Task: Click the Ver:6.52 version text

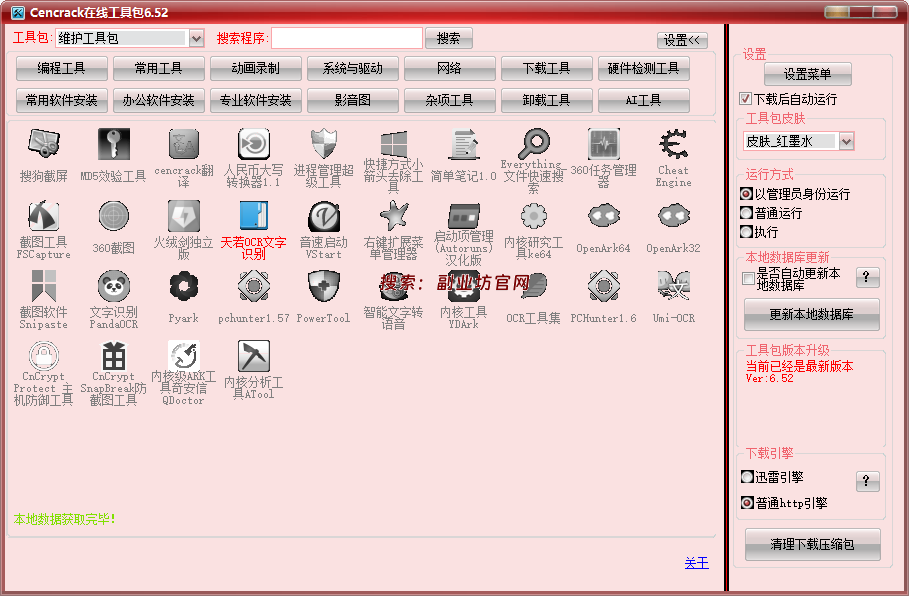Action: (769, 379)
